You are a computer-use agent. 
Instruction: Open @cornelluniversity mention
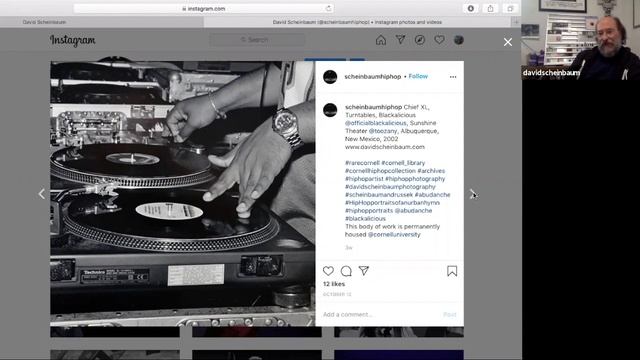point(394,235)
